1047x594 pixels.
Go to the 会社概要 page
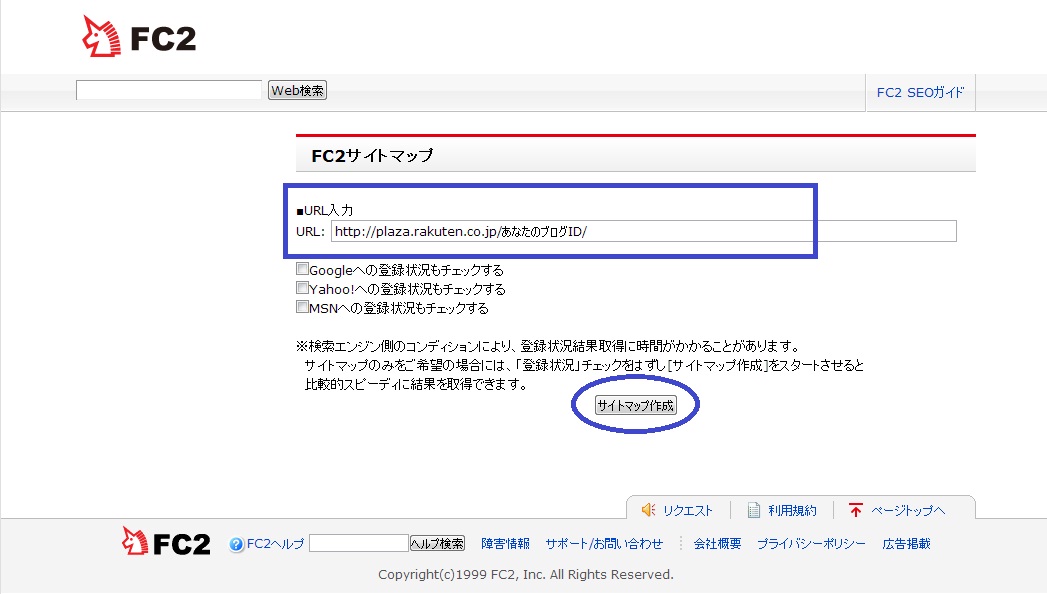pyautogui.click(x=717, y=543)
